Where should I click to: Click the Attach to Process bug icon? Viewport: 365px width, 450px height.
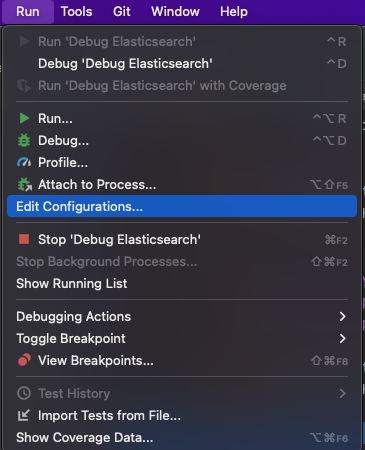pos(25,185)
